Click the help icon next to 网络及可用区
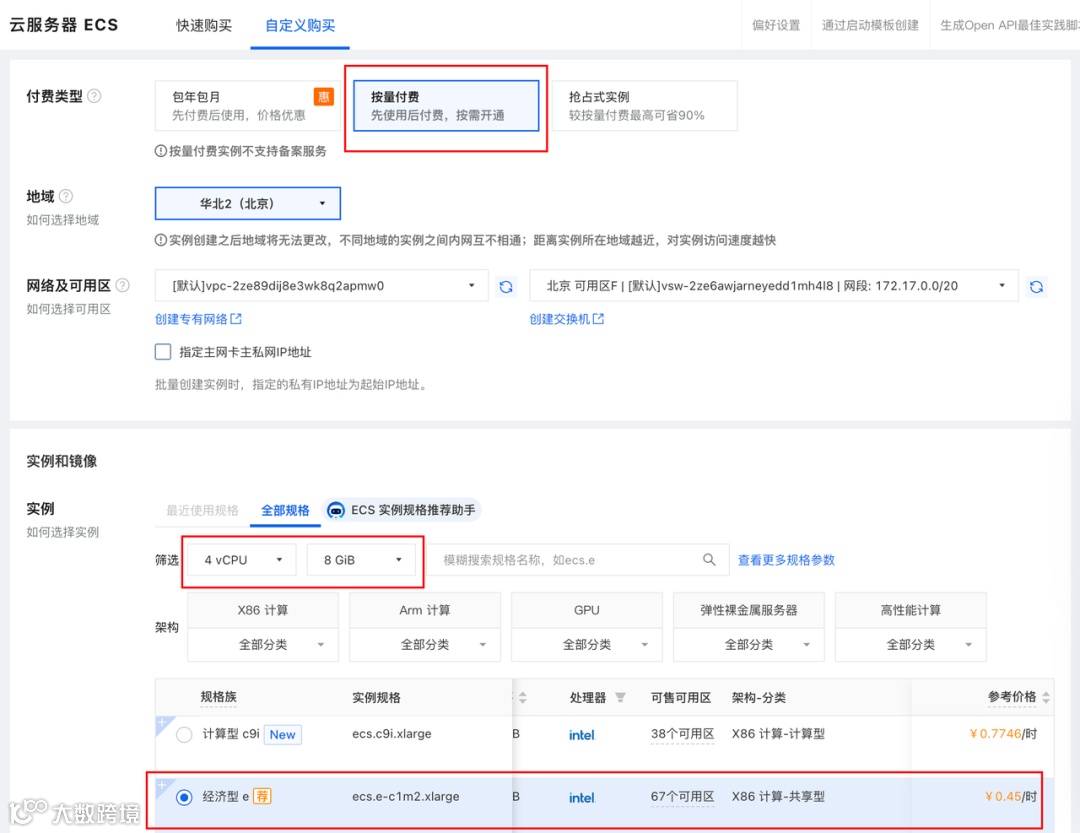The height and width of the screenshot is (833, 1080). click(123, 285)
